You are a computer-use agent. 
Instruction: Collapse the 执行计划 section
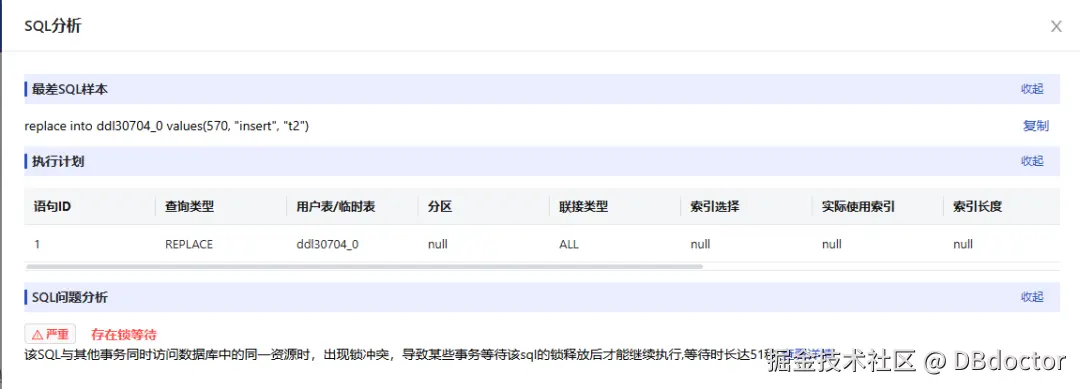[x=1032, y=161]
